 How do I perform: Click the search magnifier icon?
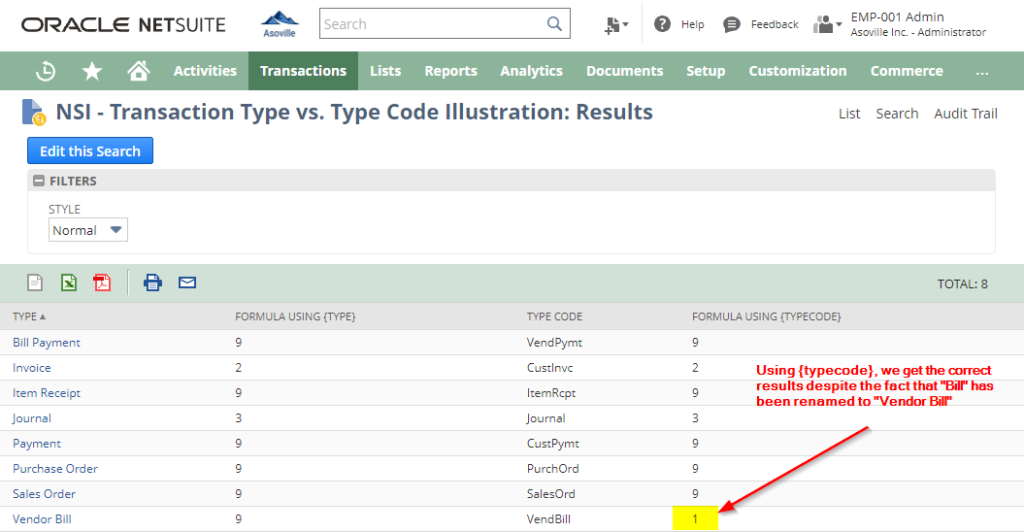click(x=554, y=24)
